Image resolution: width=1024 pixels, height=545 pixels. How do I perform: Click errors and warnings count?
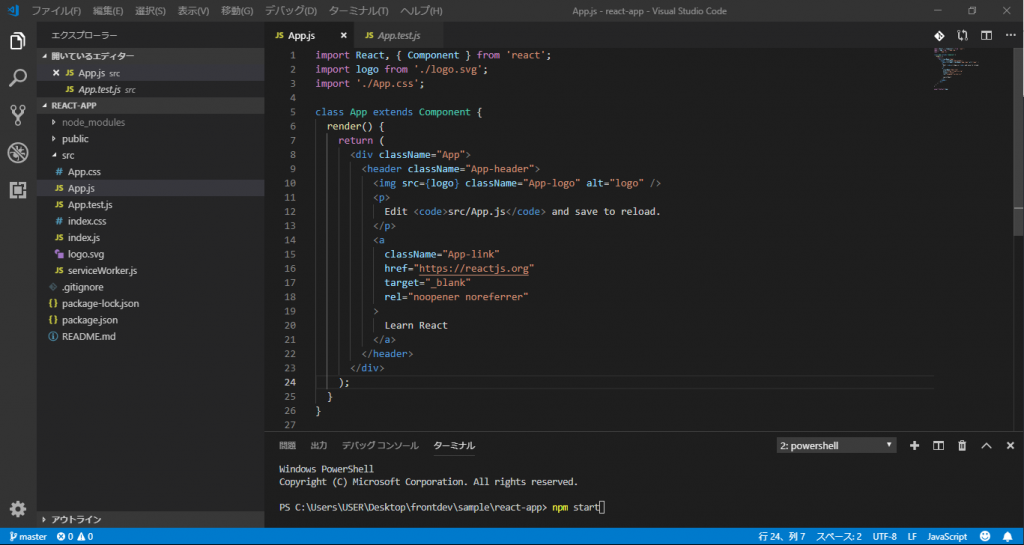coord(74,537)
